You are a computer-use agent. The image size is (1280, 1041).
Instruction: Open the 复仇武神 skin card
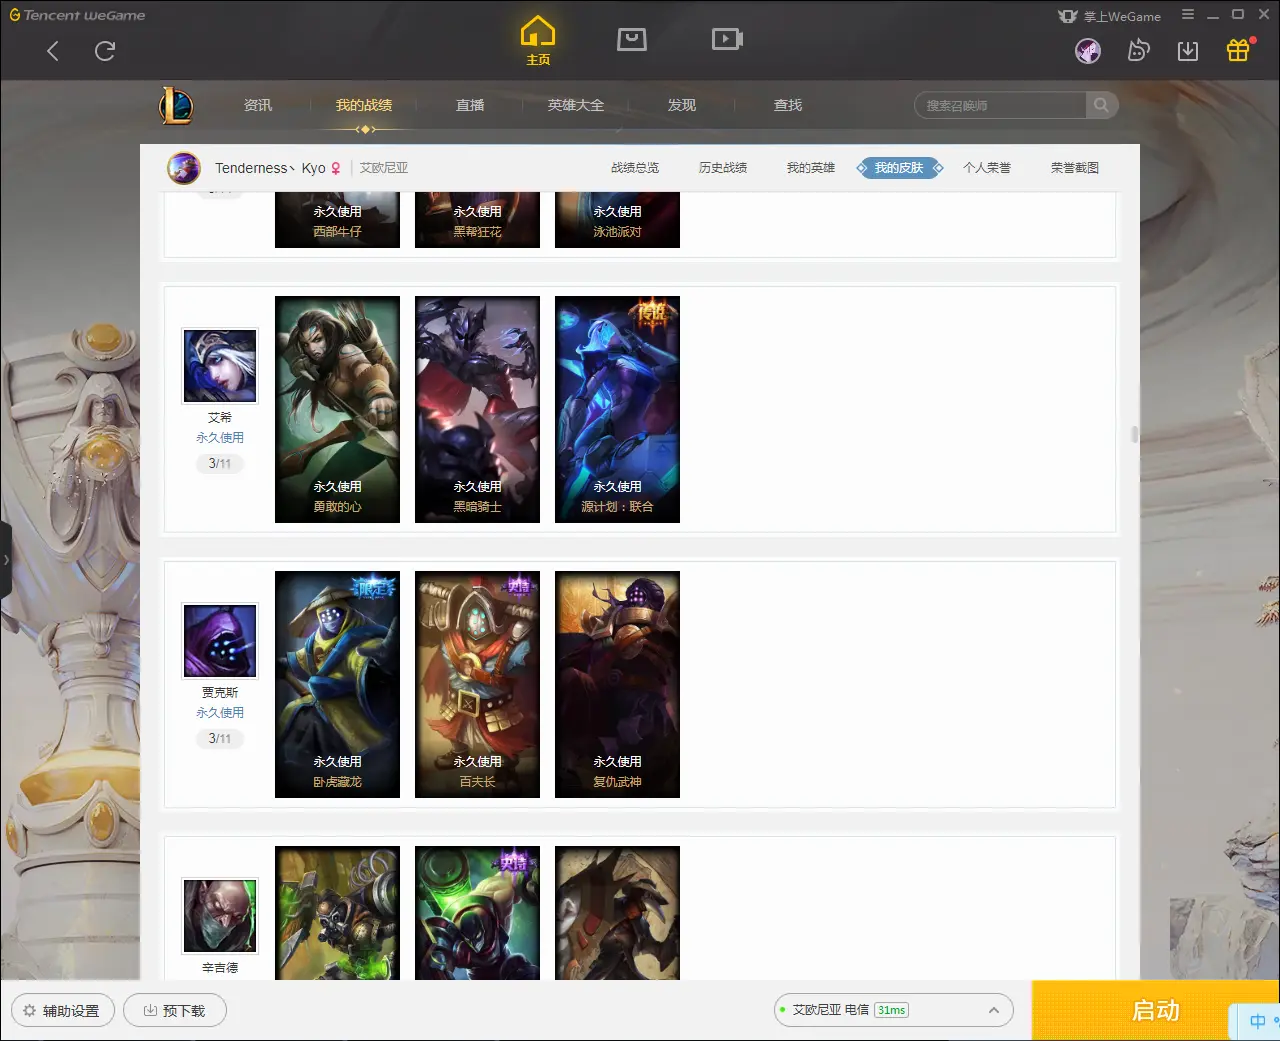(x=617, y=684)
